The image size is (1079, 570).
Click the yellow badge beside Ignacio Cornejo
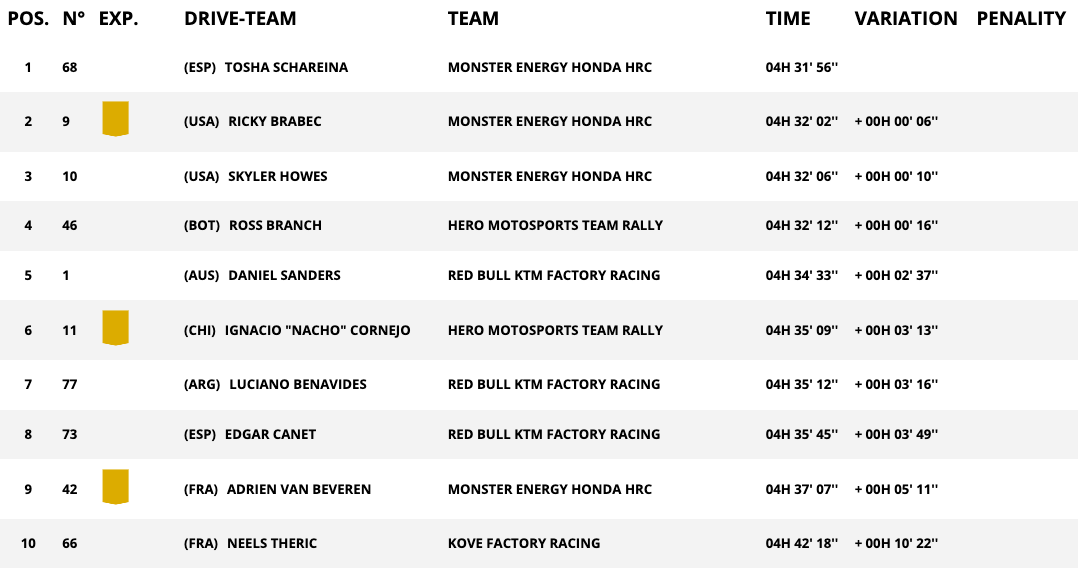pyautogui.click(x=116, y=328)
